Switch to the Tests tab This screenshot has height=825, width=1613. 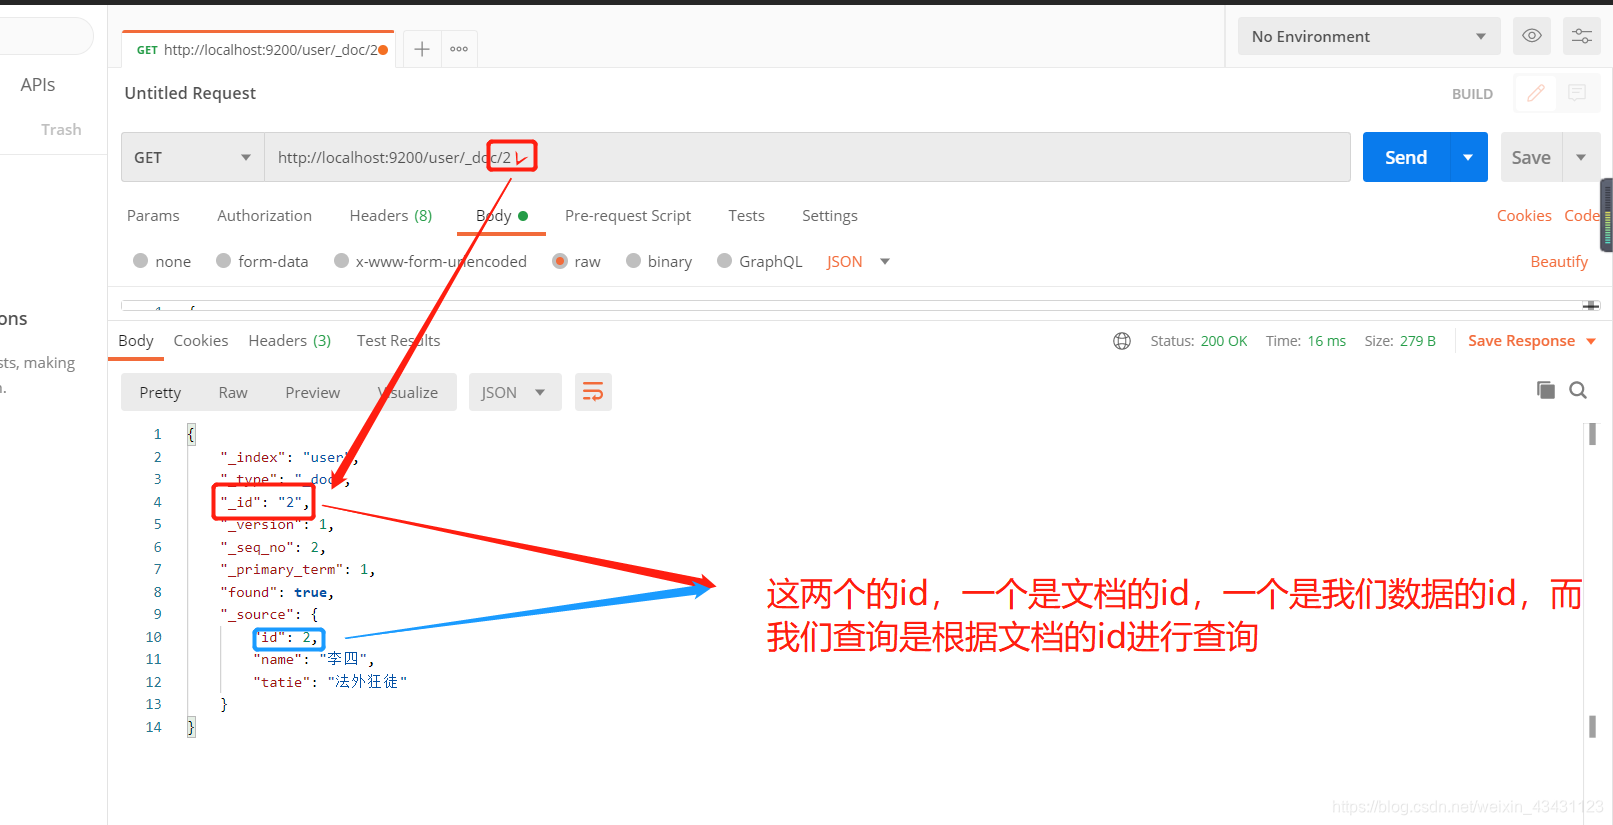tap(746, 215)
